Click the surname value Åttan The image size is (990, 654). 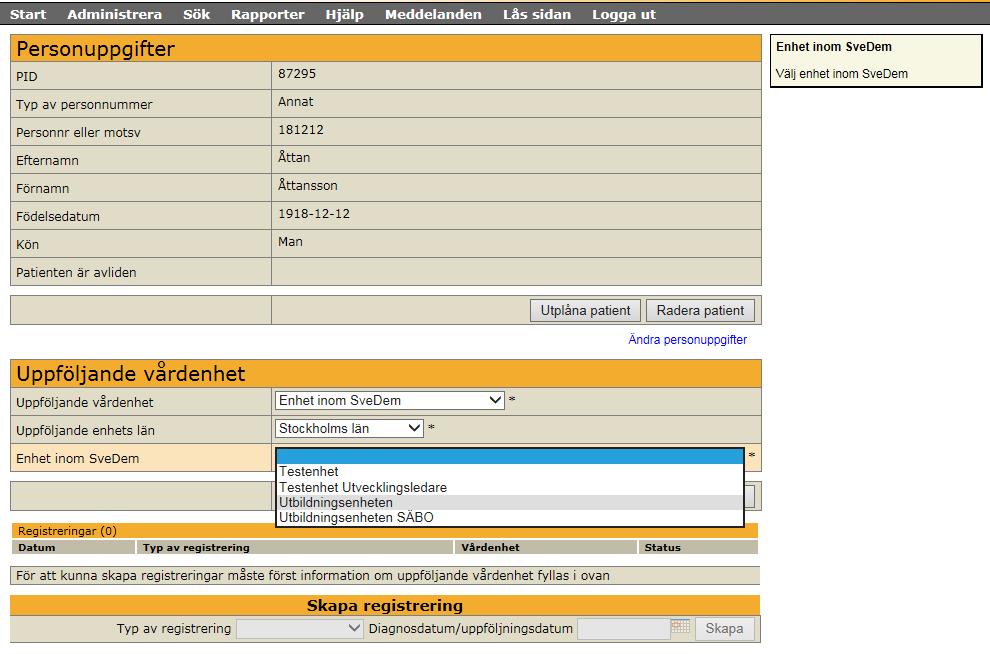pos(294,157)
